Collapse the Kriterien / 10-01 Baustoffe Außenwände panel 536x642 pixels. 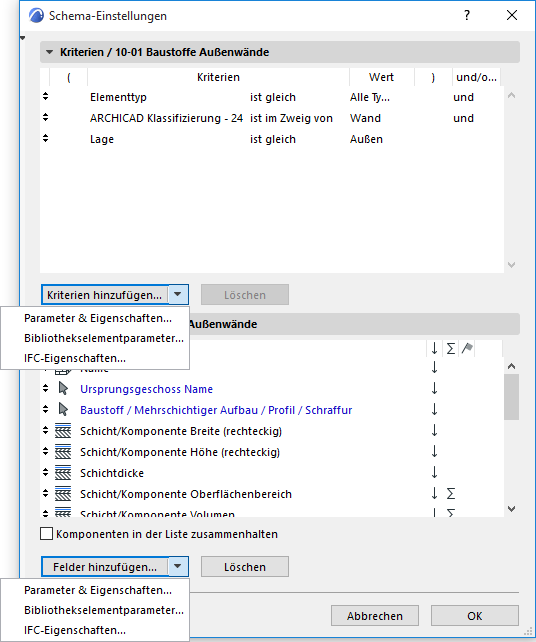50,52
